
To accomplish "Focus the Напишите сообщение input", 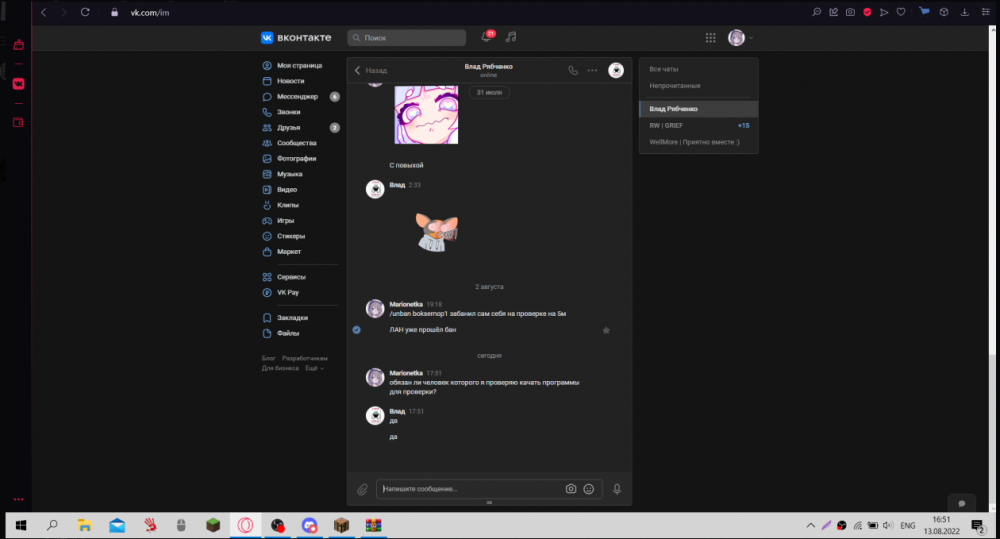I will pos(469,489).
